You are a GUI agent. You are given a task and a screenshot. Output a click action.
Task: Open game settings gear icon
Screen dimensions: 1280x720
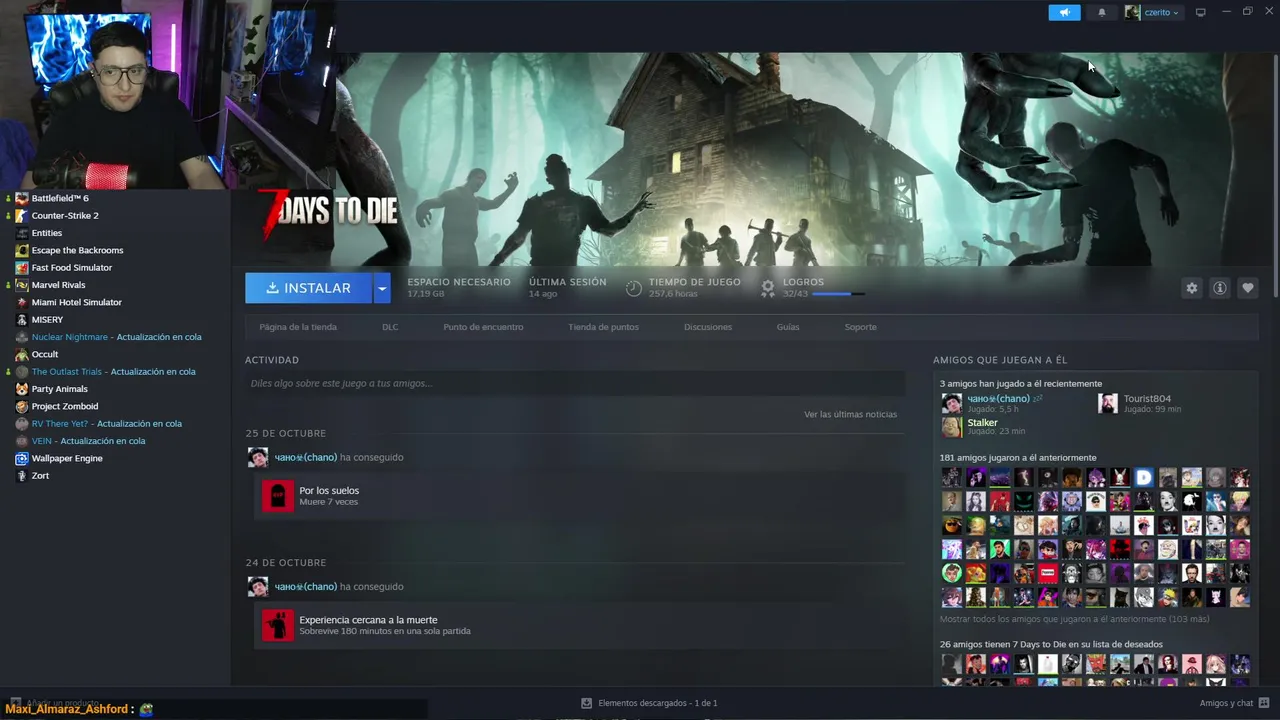[1191, 288]
